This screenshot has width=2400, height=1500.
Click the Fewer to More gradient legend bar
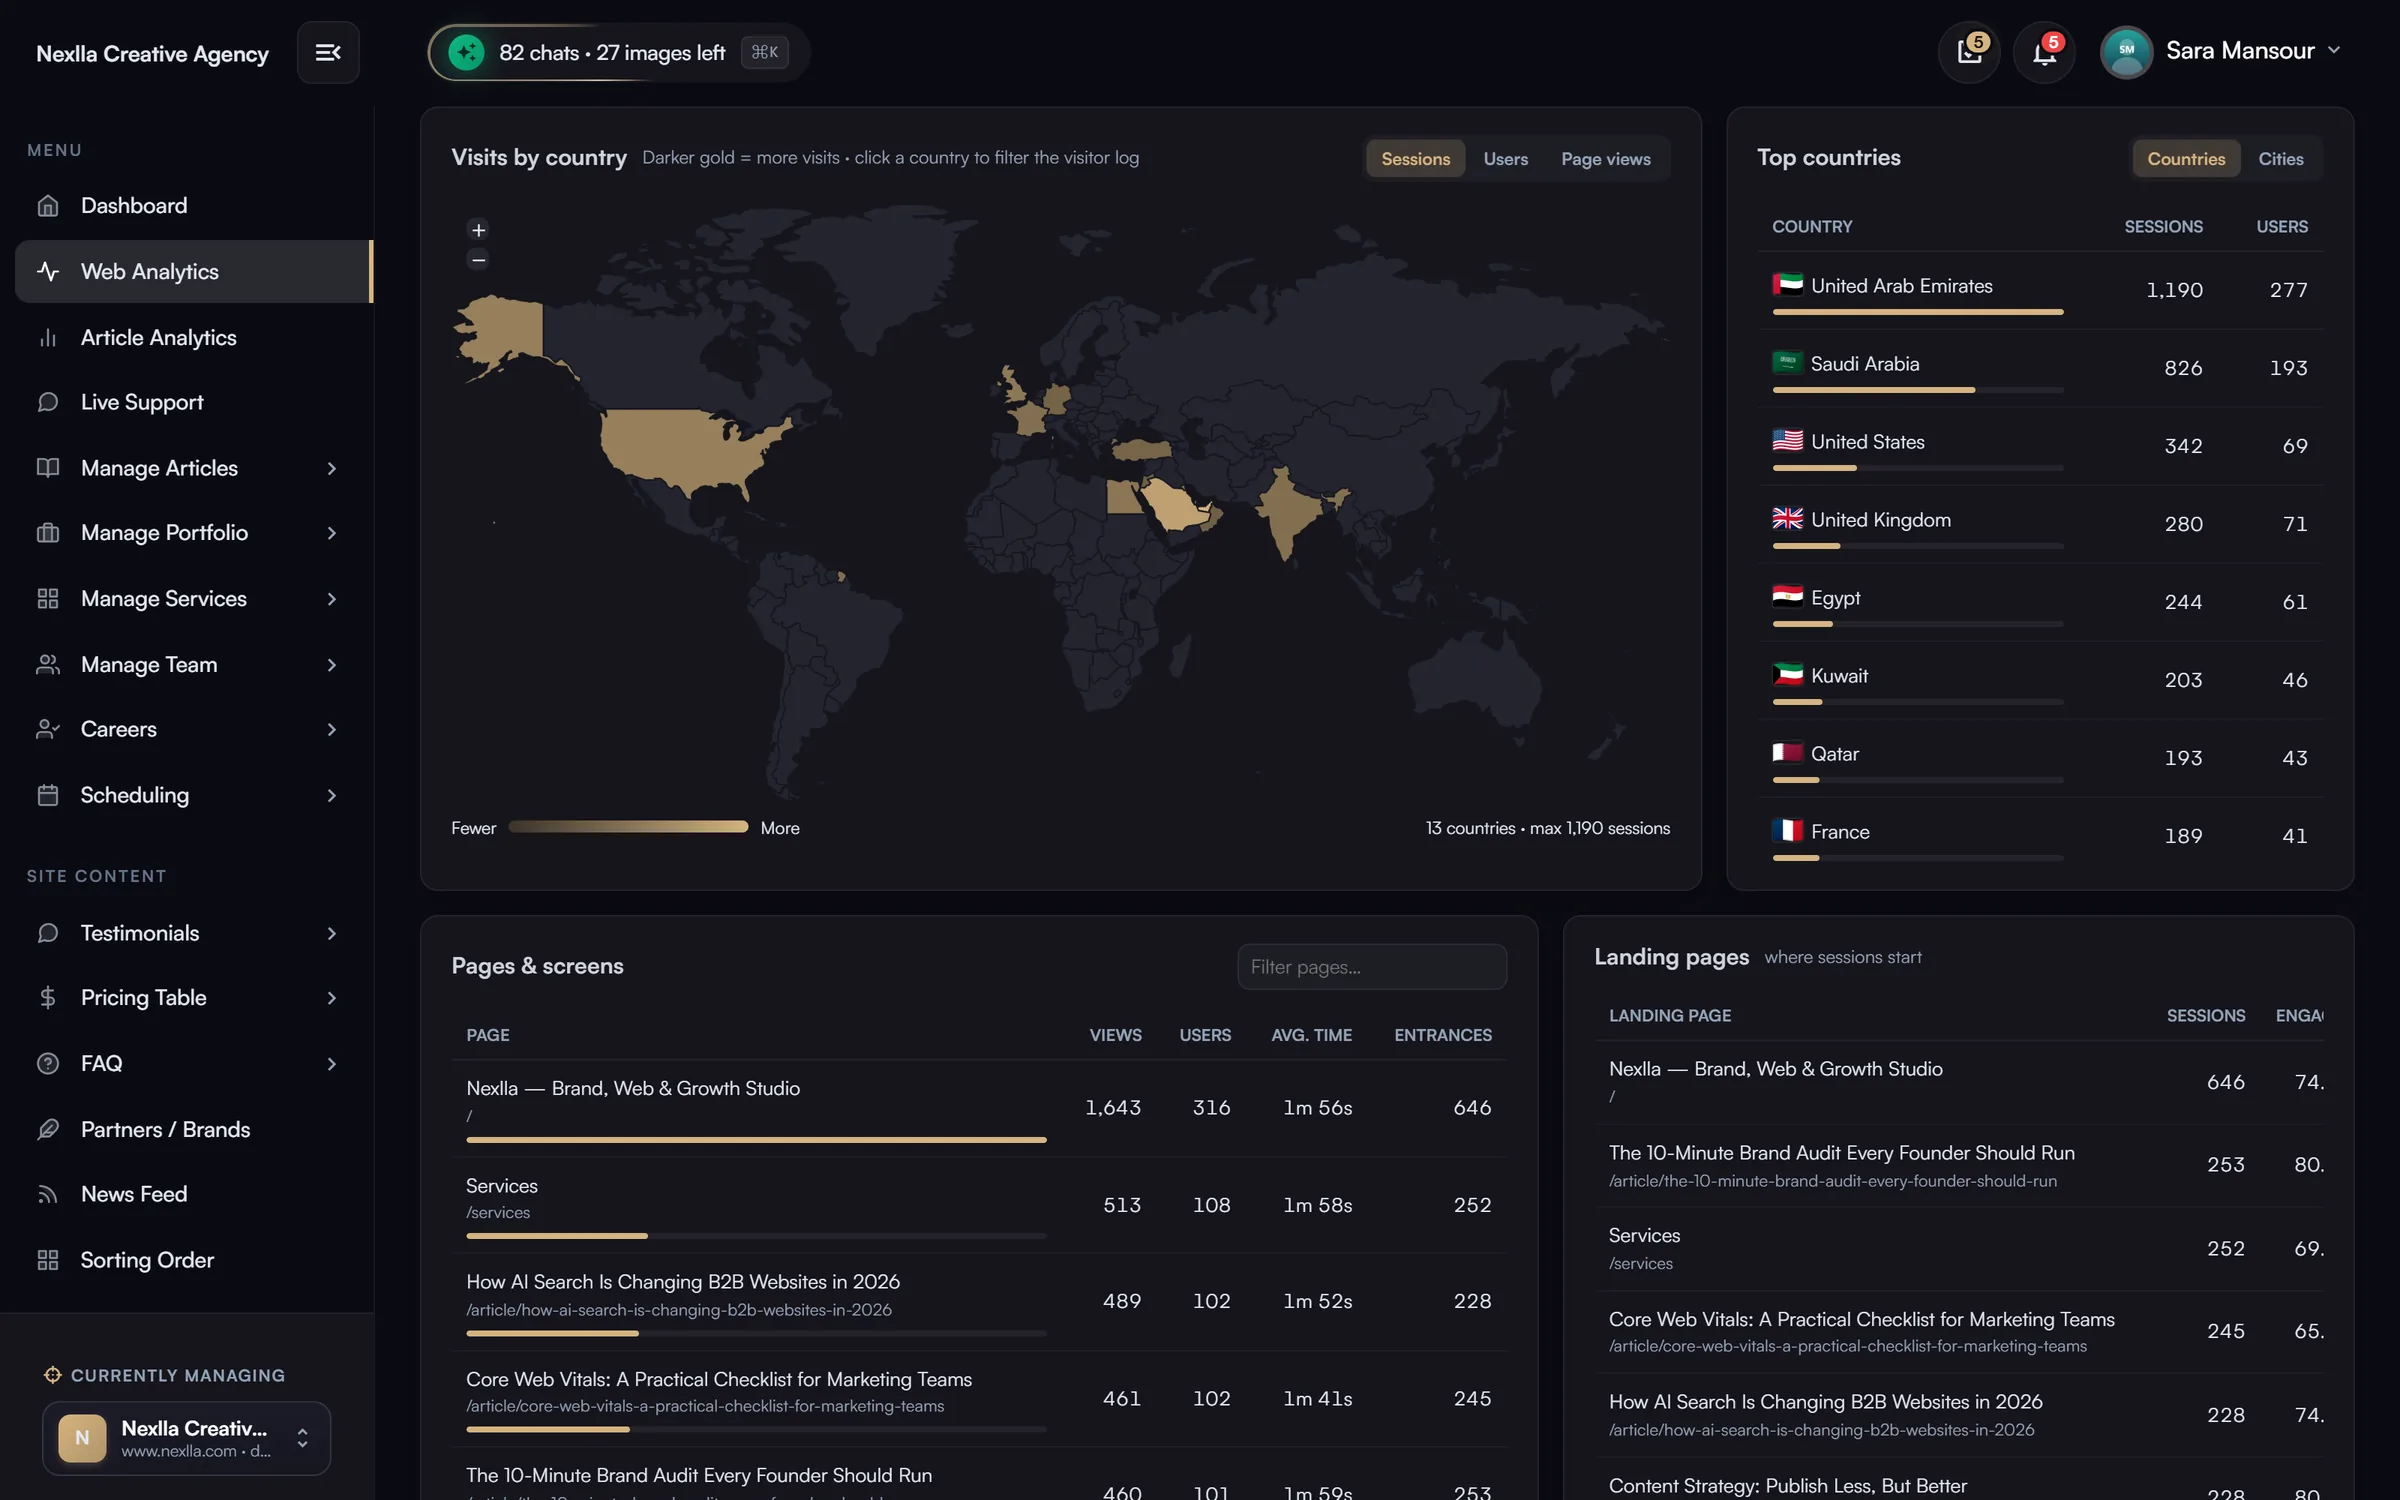(628, 827)
